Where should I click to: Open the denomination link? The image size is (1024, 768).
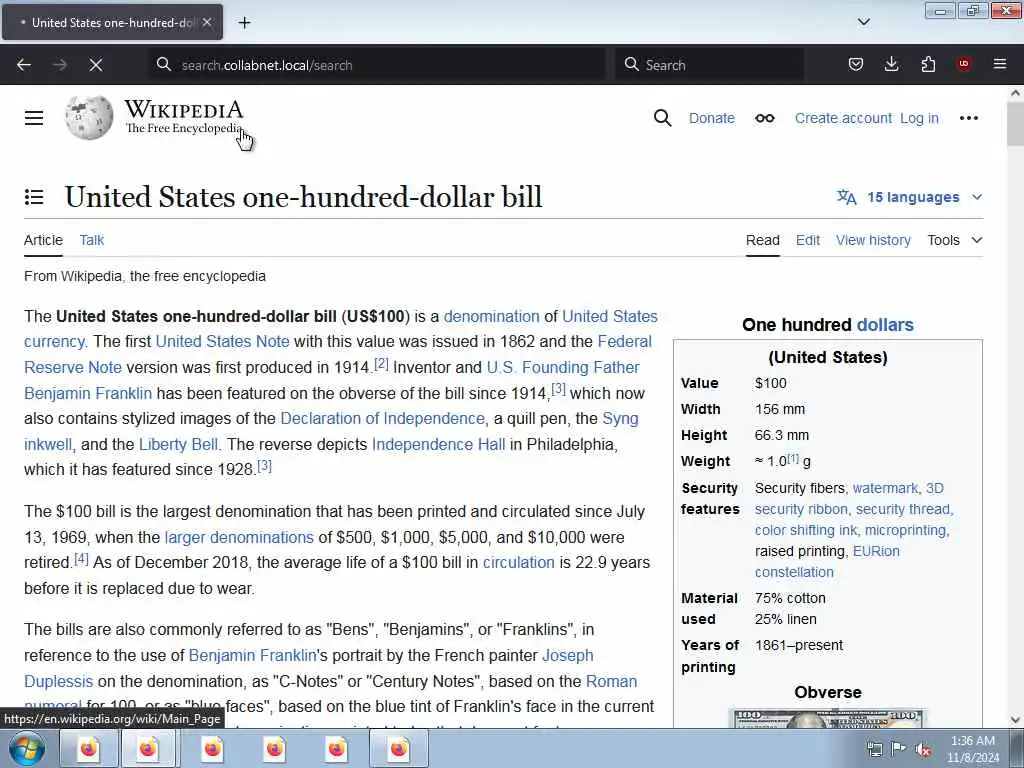pos(492,316)
